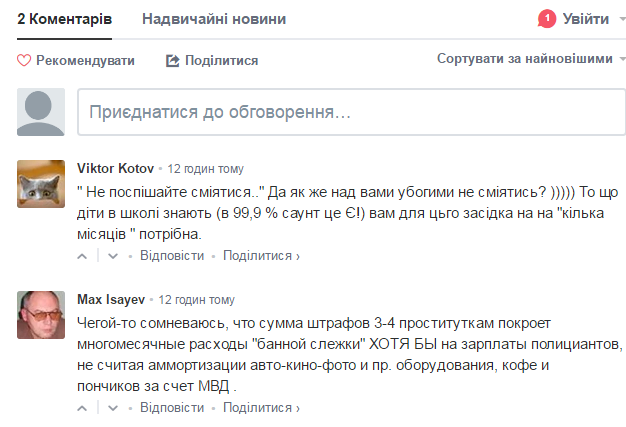Click the Поділитися share arrow icon
The image size is (626, 427).
172,61
